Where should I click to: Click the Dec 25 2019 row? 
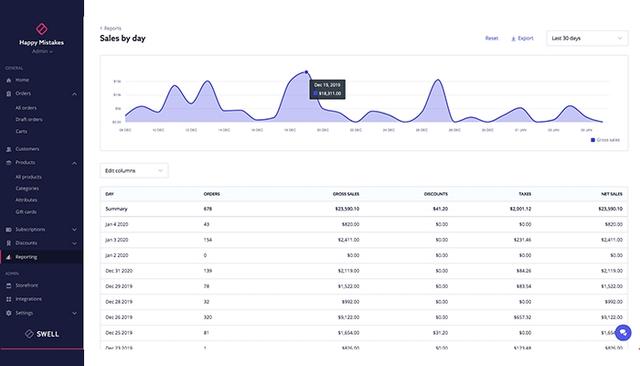(364, 333)
